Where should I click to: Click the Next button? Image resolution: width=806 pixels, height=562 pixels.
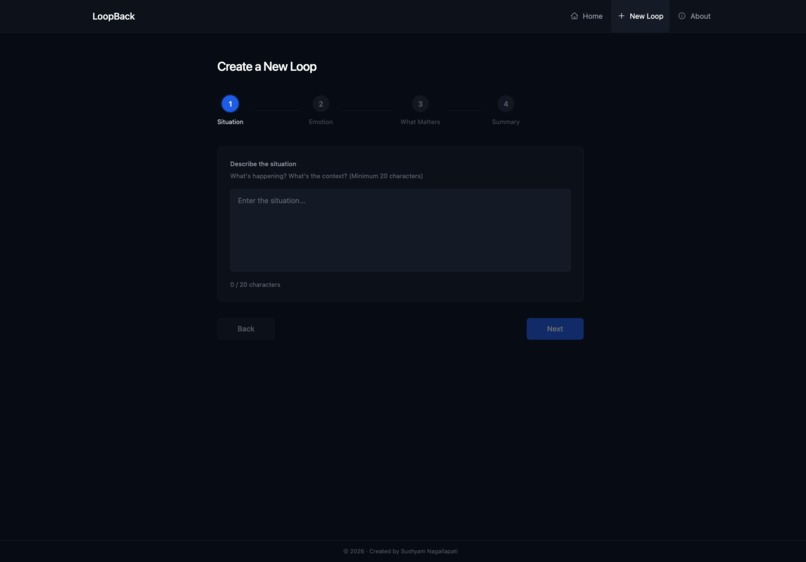pyautogui.click(x=555, y=329)
